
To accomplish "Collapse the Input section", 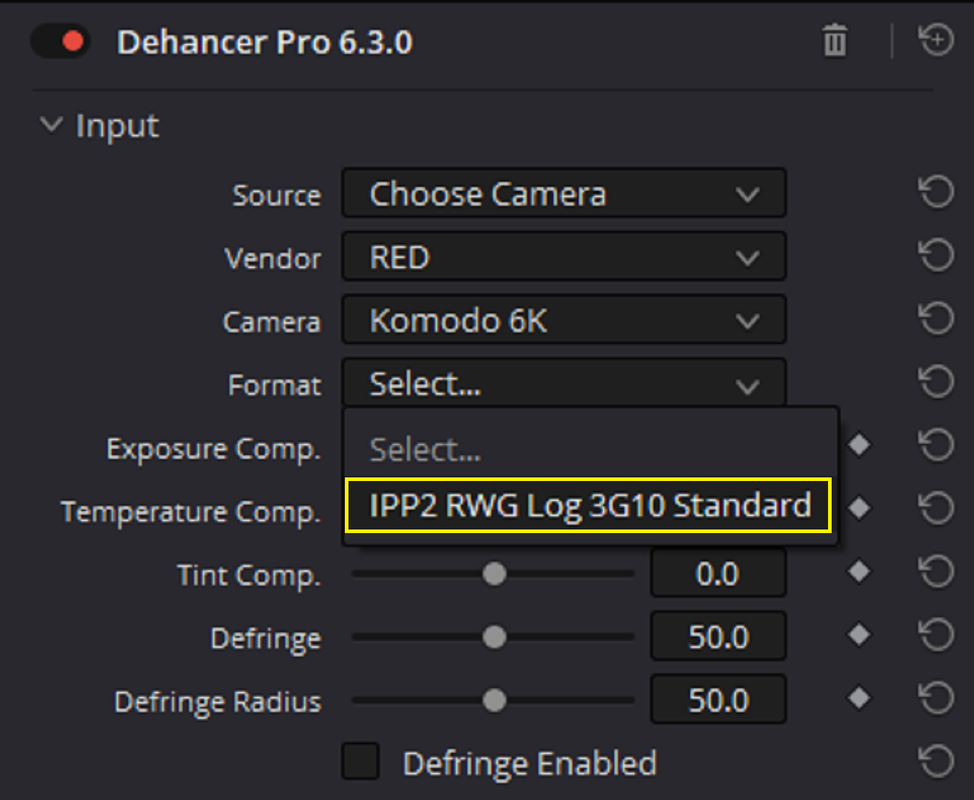I will click(51, 124).
